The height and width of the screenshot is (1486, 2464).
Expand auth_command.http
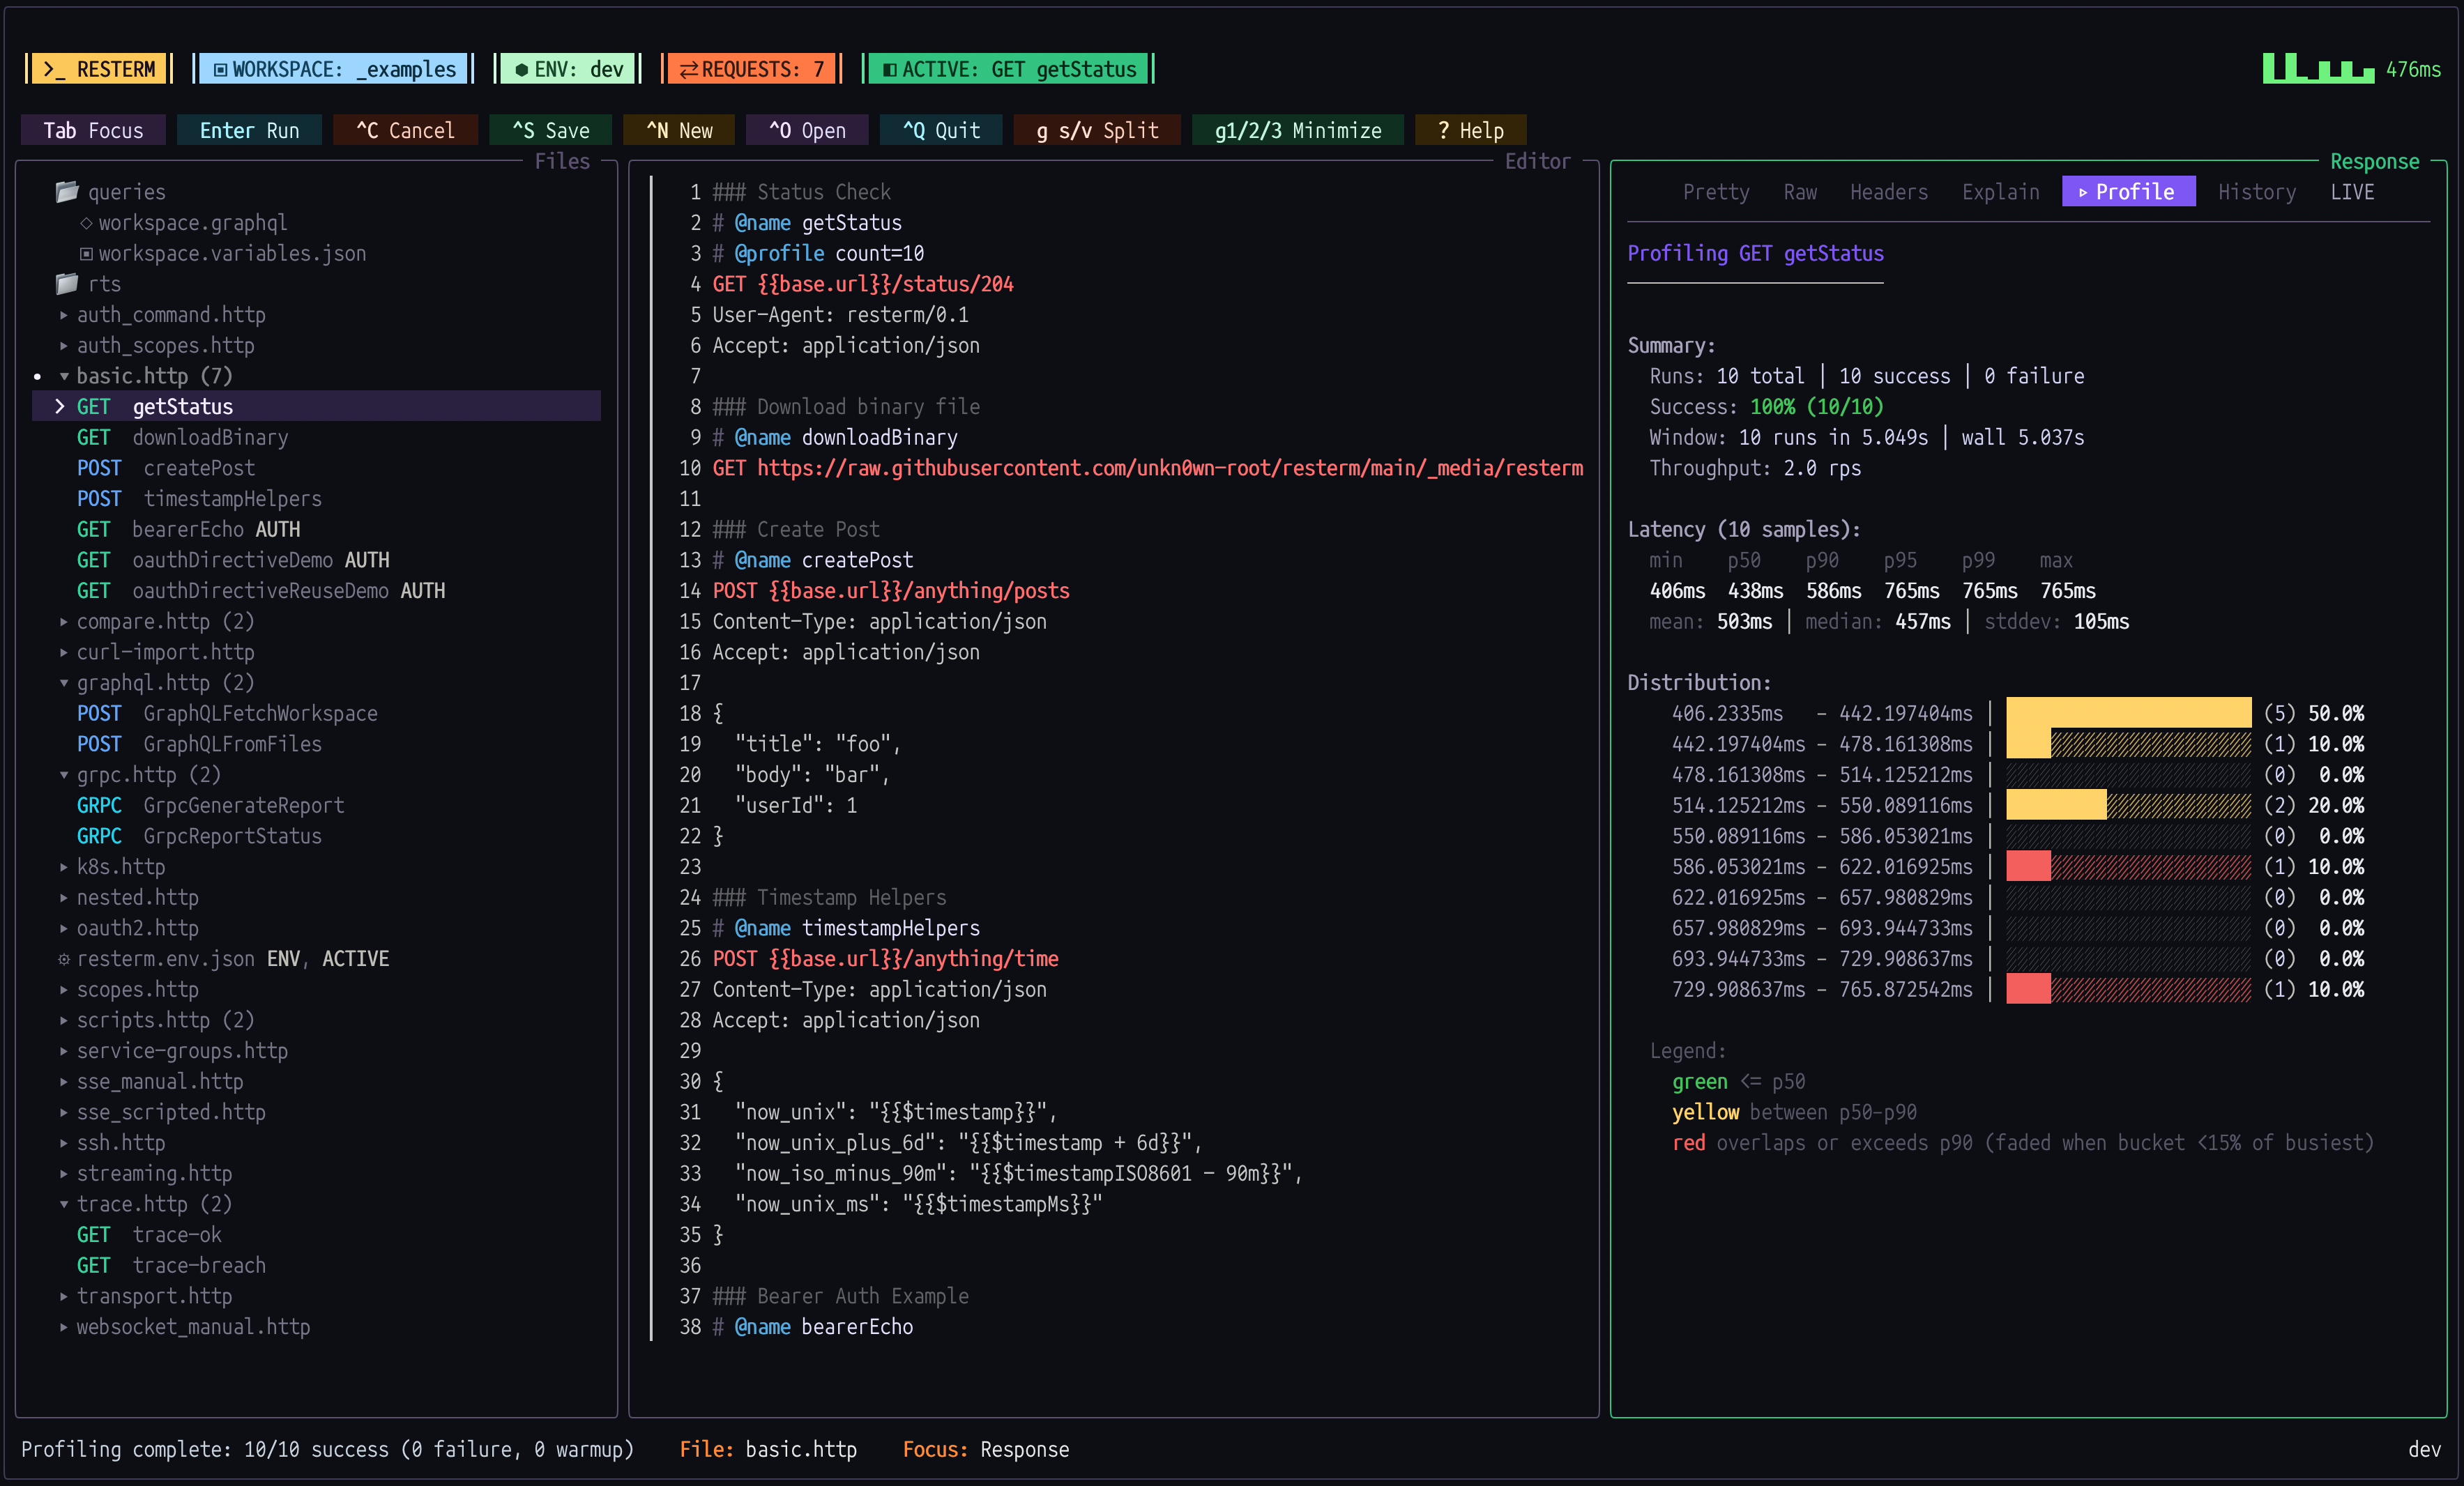click(x=64, y=315)
